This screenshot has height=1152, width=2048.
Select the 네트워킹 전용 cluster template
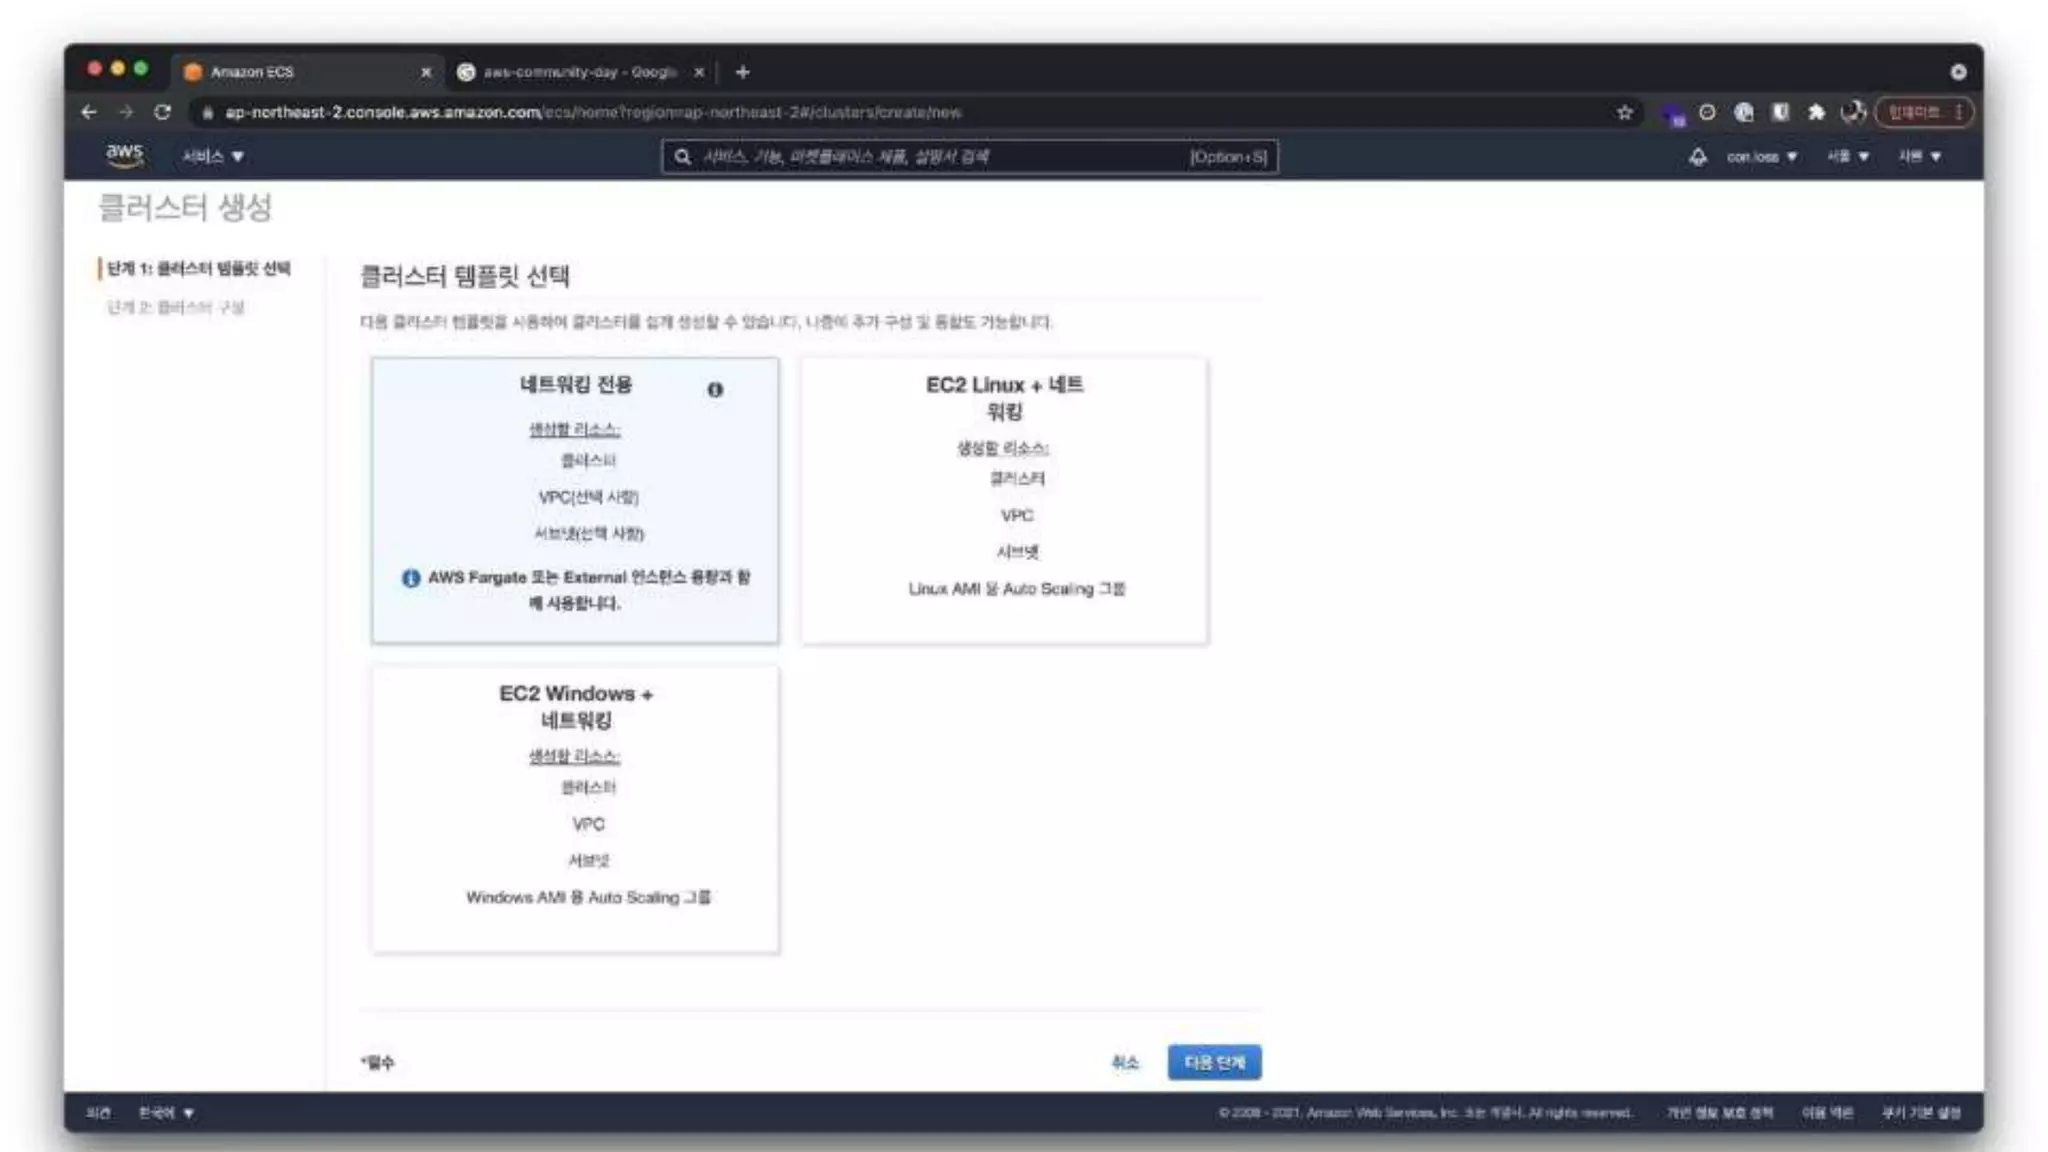pos(574,500)
